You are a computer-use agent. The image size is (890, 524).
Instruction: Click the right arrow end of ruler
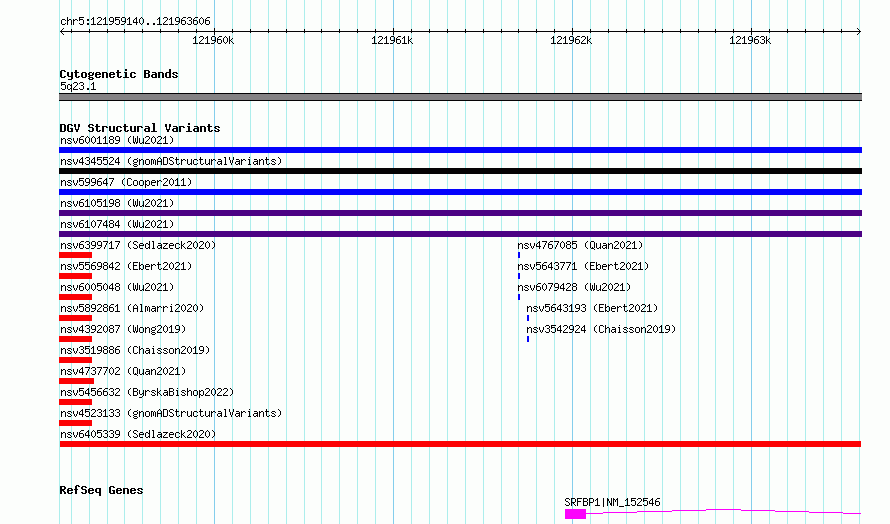[859, 31]
